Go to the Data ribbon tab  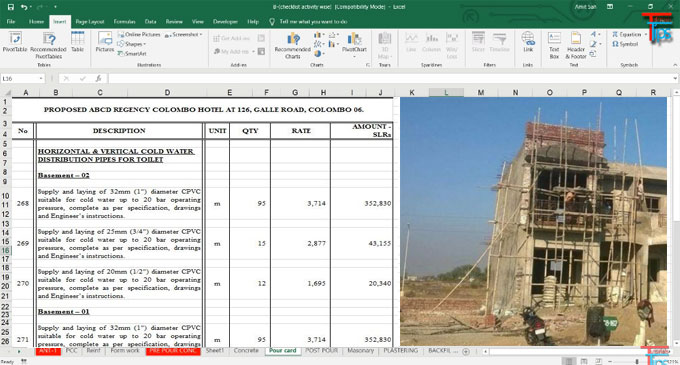pyautogui.click(x=150, y=22)
